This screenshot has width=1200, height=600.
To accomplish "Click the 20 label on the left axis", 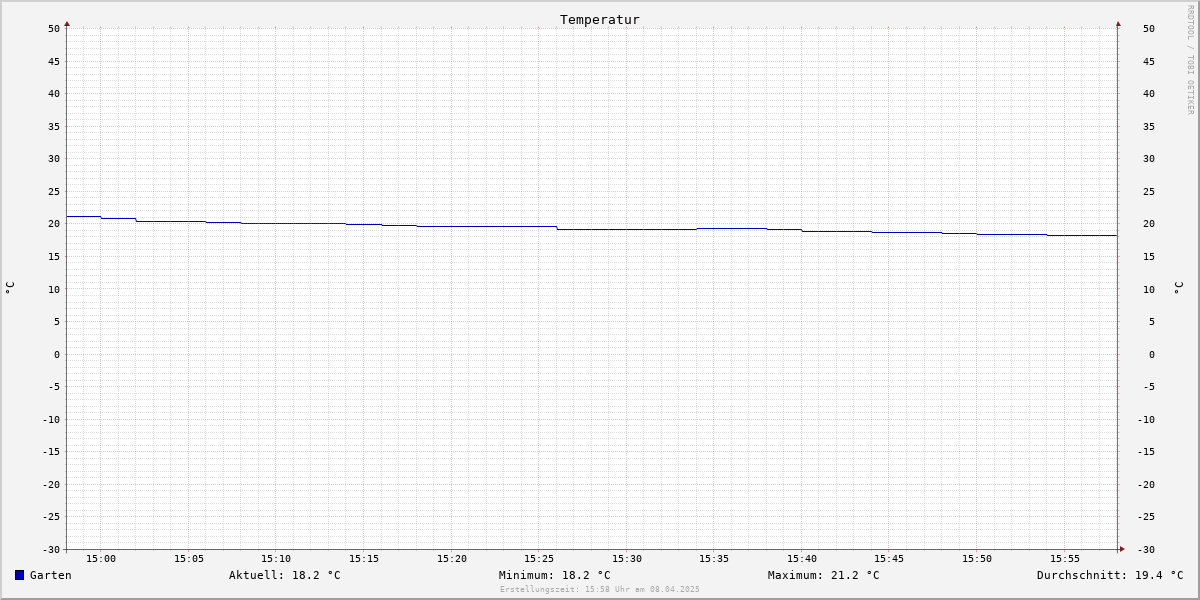I will coord(54,224).
